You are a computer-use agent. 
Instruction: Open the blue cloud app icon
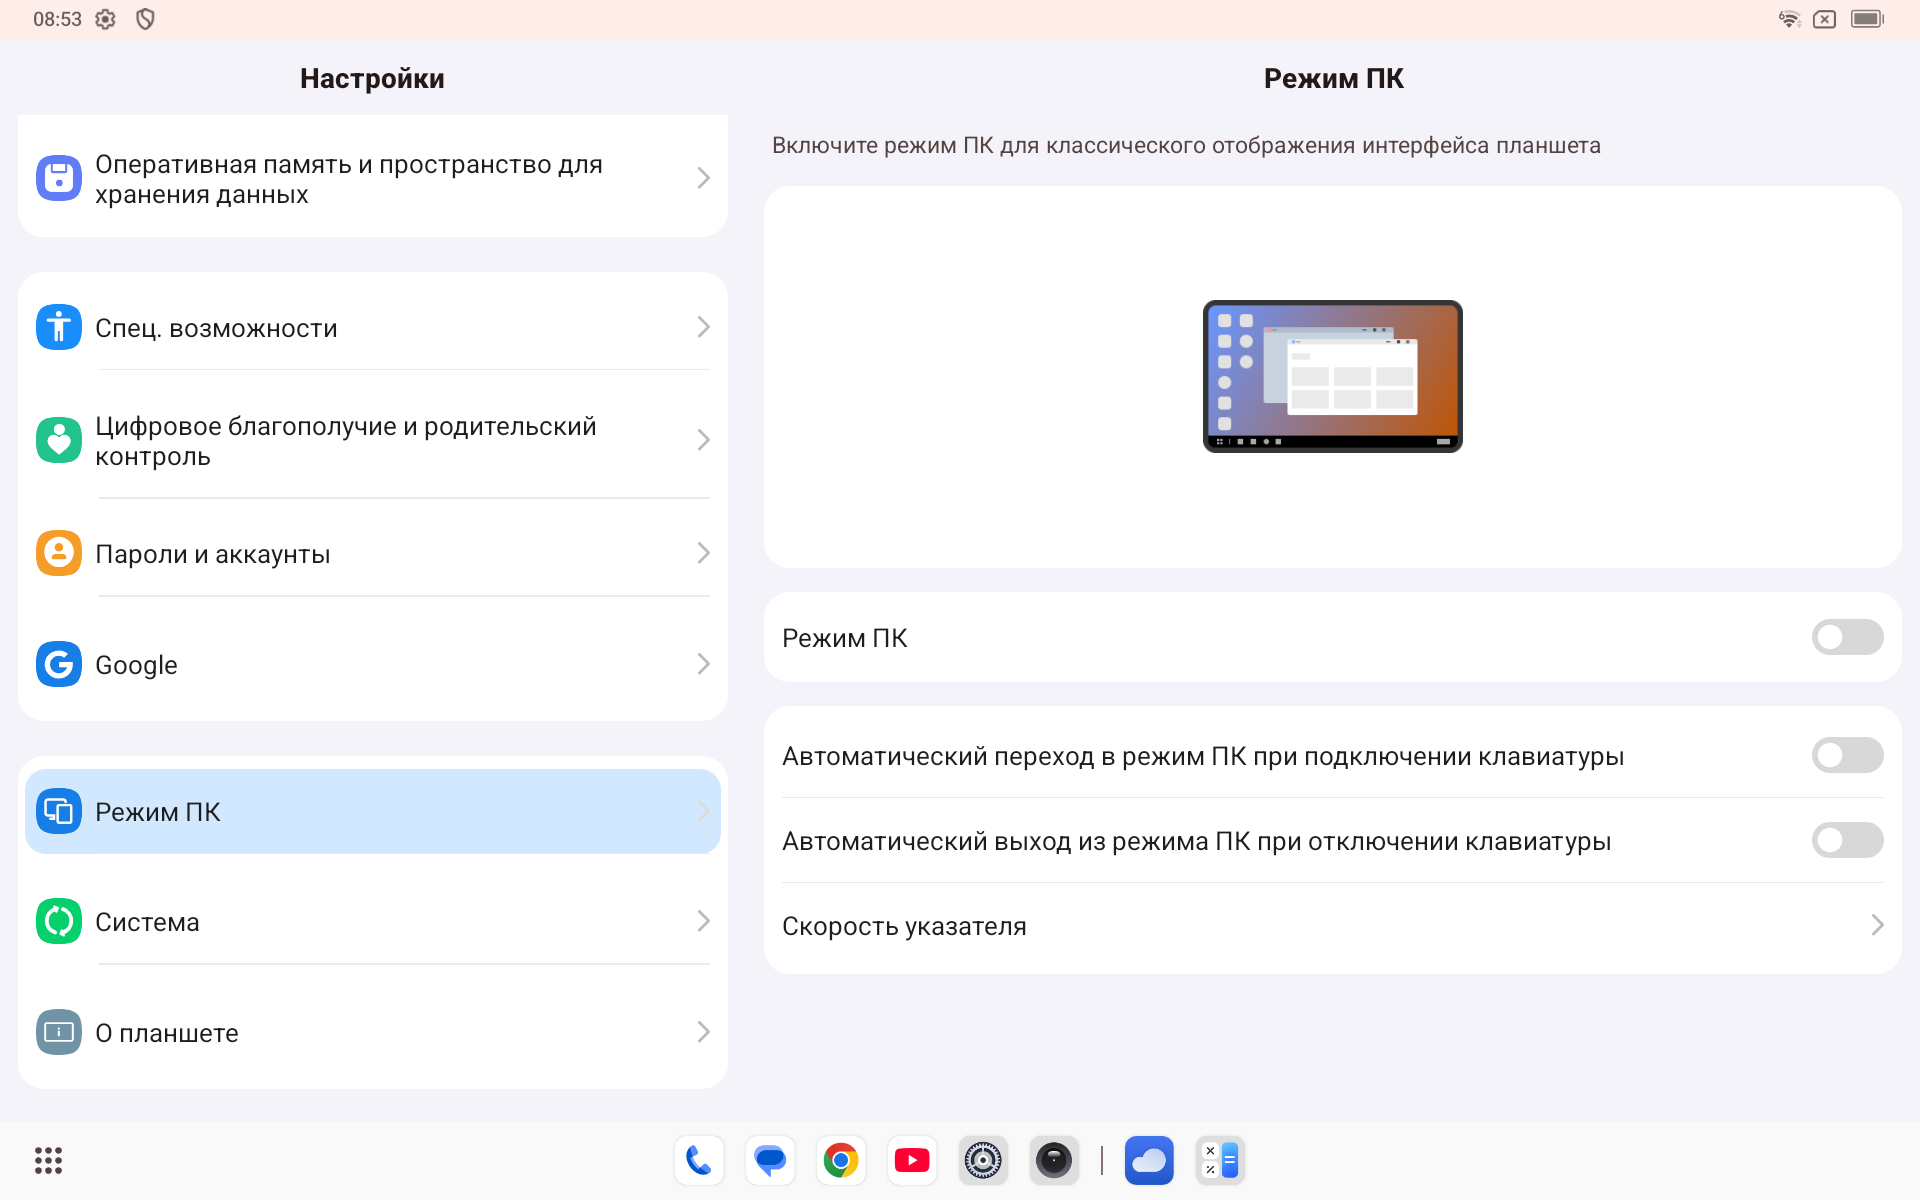[1149, 1160]
